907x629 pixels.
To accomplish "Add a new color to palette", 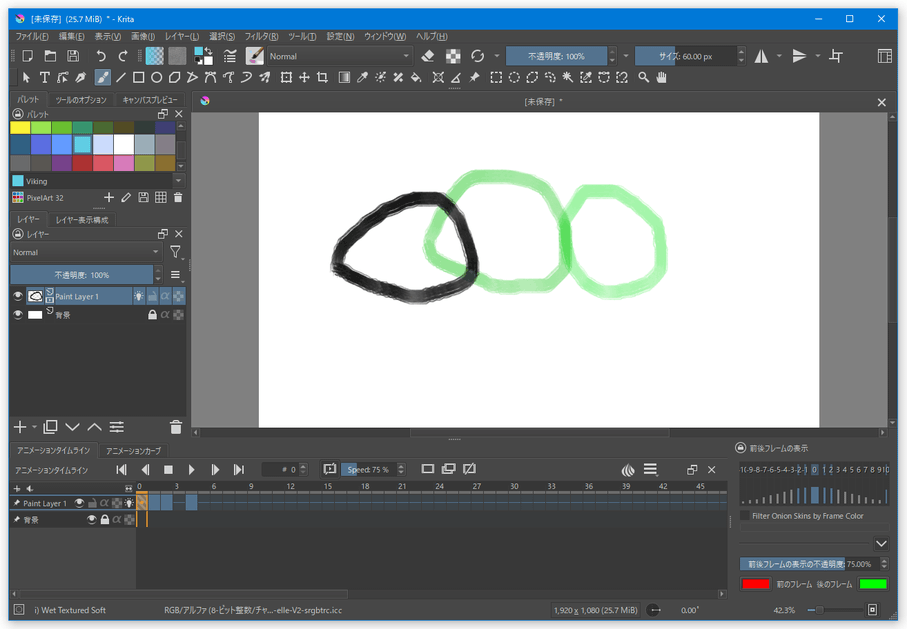I will click(109, 198).
